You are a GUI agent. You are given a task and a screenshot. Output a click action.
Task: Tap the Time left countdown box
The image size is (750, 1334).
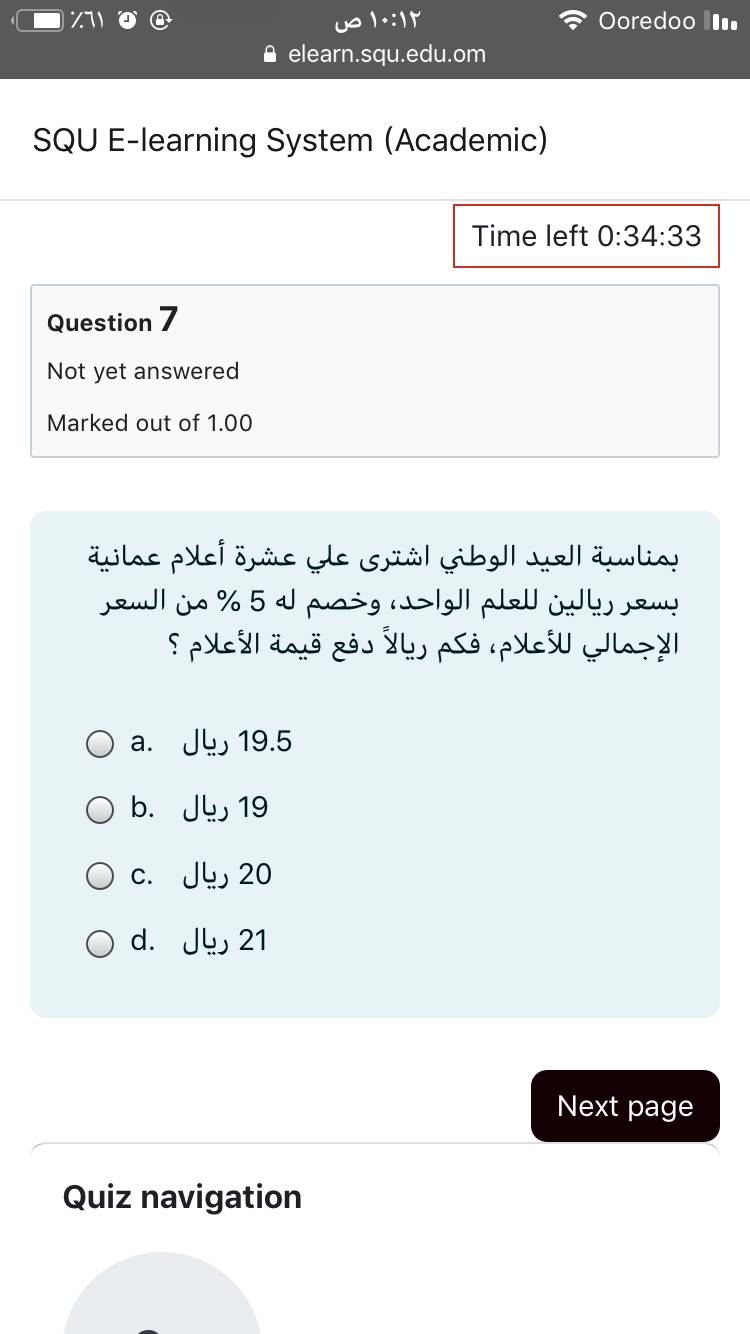586,236
